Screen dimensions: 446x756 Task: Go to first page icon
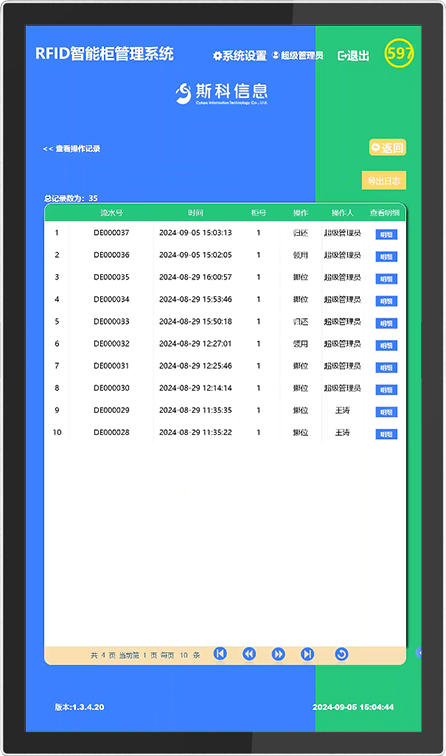220,653
